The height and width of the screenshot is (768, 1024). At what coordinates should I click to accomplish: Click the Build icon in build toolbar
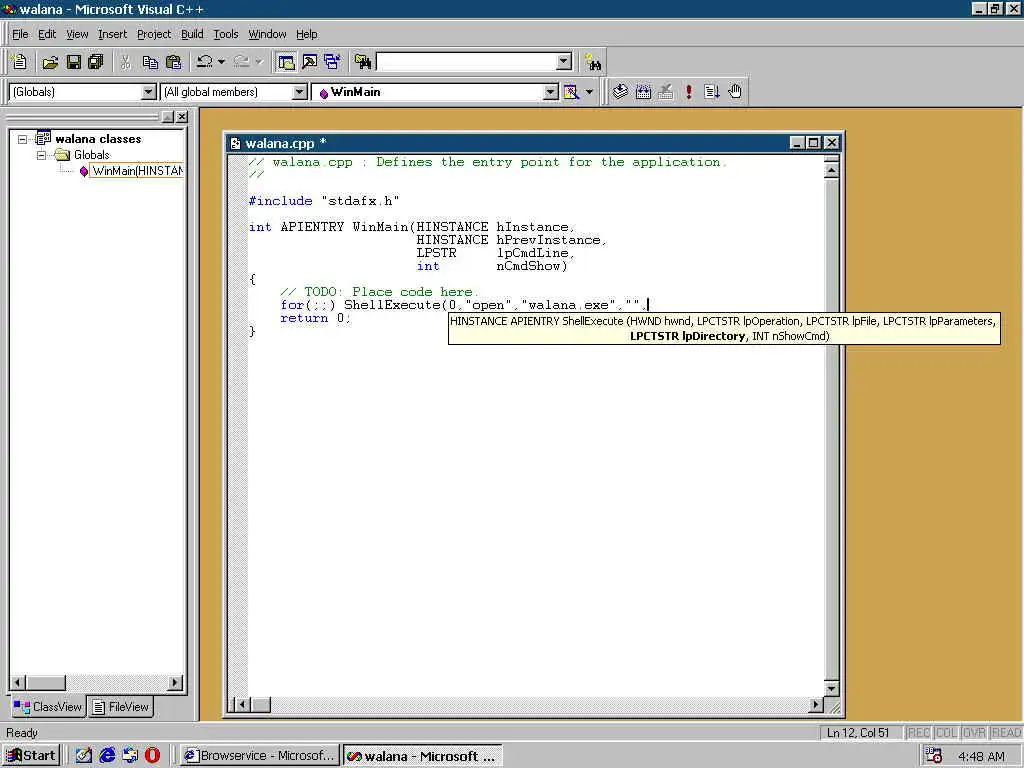(x=643, y=92)
